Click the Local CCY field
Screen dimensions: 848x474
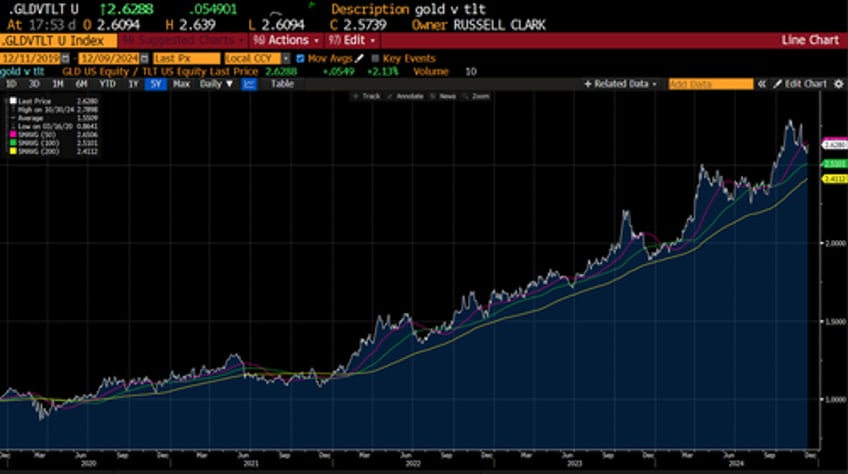(253, 58)
